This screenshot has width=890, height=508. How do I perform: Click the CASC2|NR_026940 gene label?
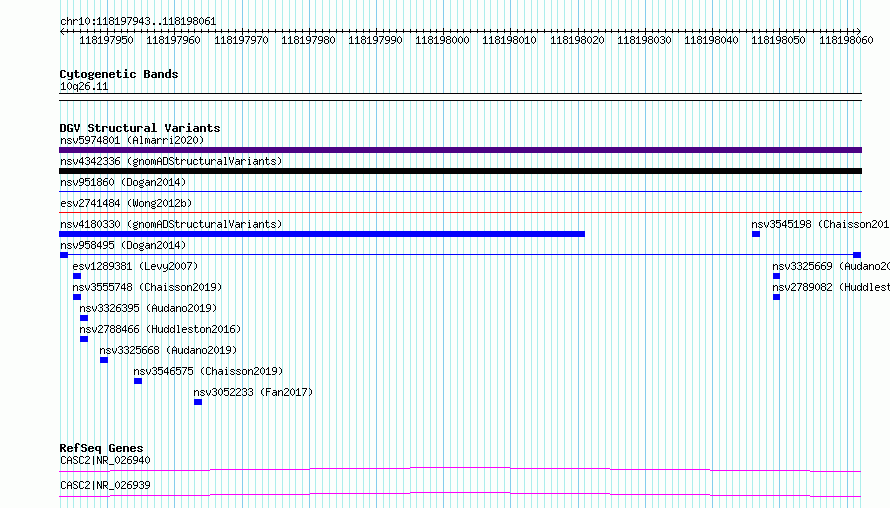[105, 460]
